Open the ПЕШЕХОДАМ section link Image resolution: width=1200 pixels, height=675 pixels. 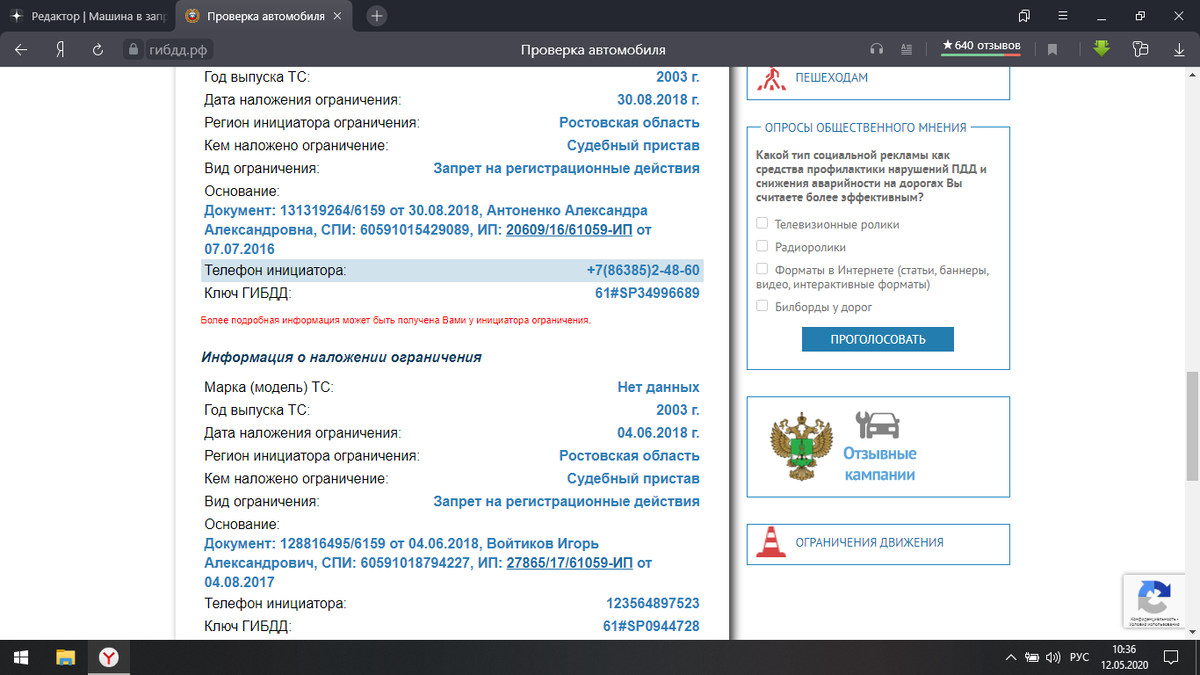[x=831, y=77]
